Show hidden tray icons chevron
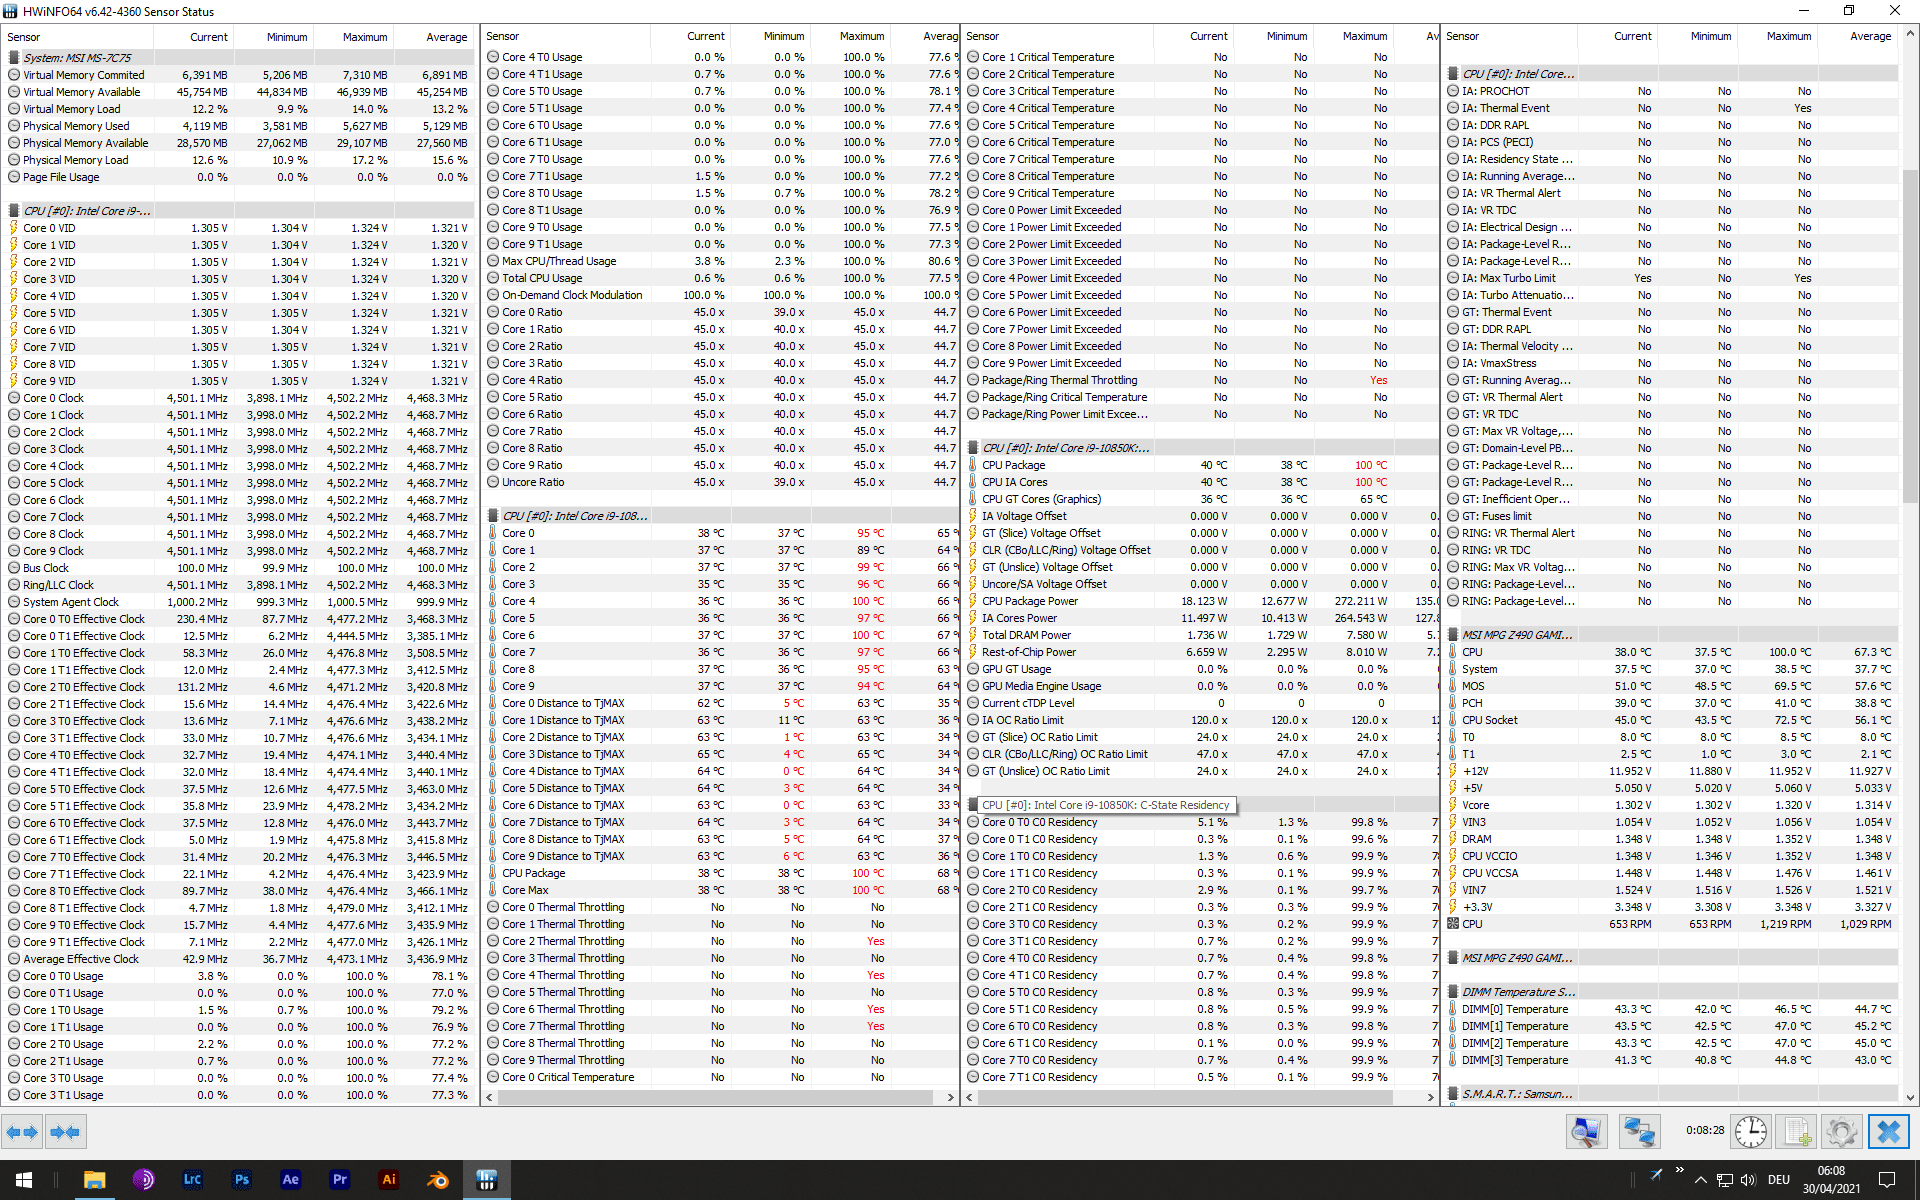The width and height of the screenshot is (1920, 1200). [1700, 1180]
